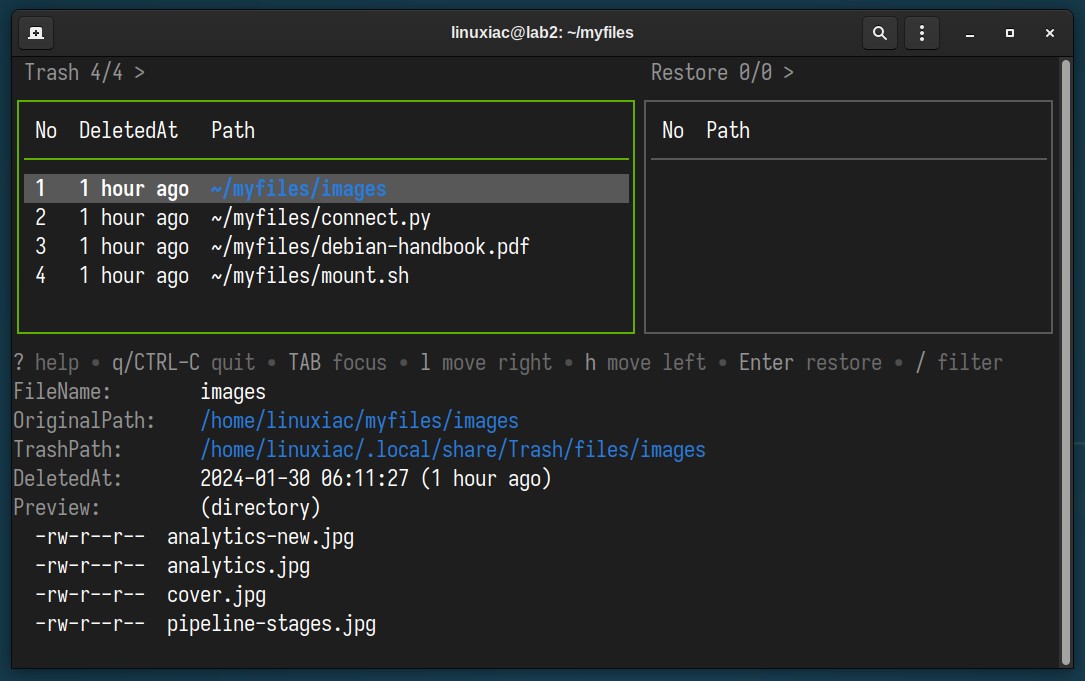
Task: Click the 'TAB focus' hint
Action: click(x=338, y=362)
